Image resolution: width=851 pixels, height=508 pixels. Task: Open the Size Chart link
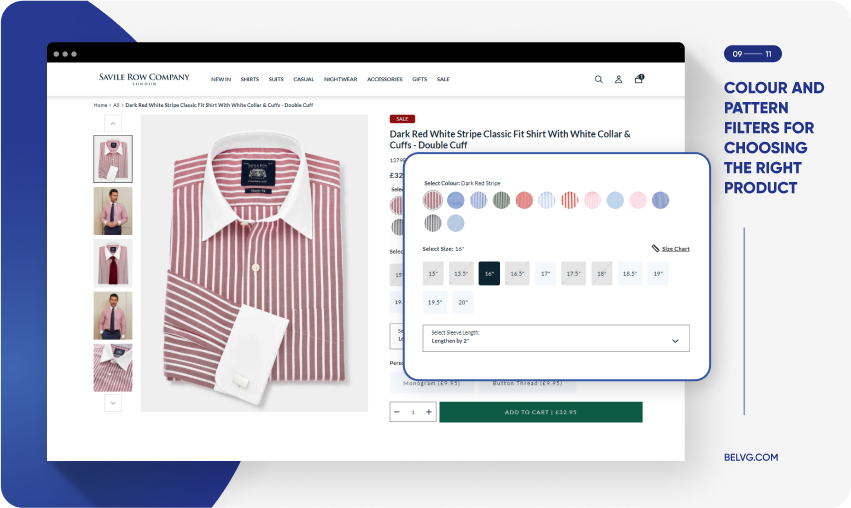coord(676,249)
